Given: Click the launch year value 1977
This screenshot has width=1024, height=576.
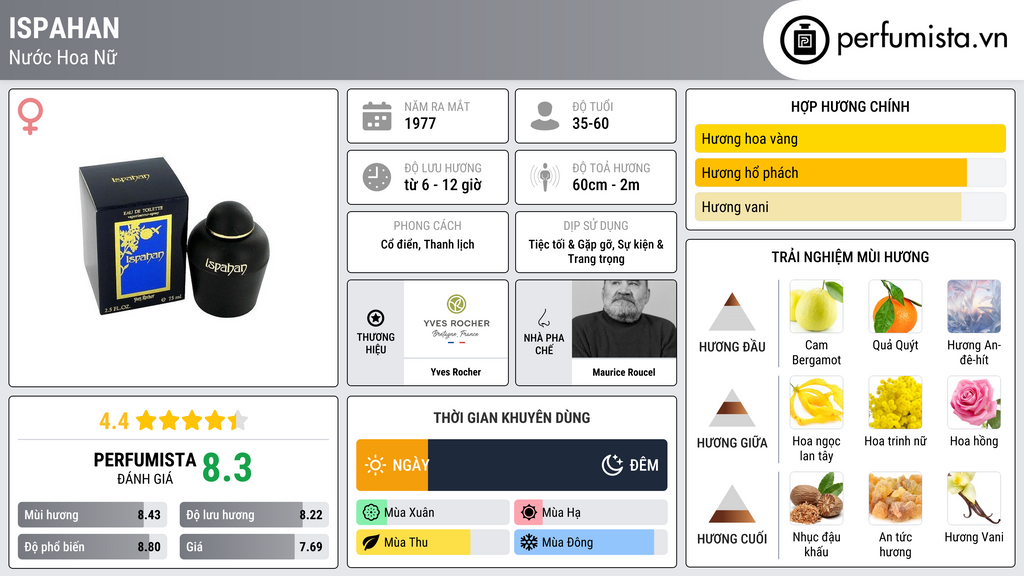Looking at the screenshot, I should coord(420,123).
